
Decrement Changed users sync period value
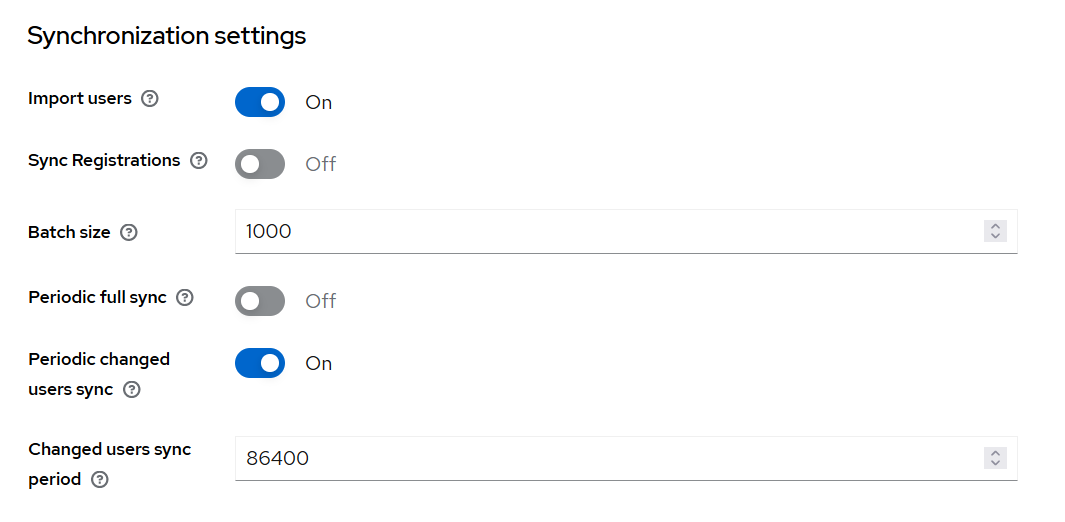[x=995, y=464]
